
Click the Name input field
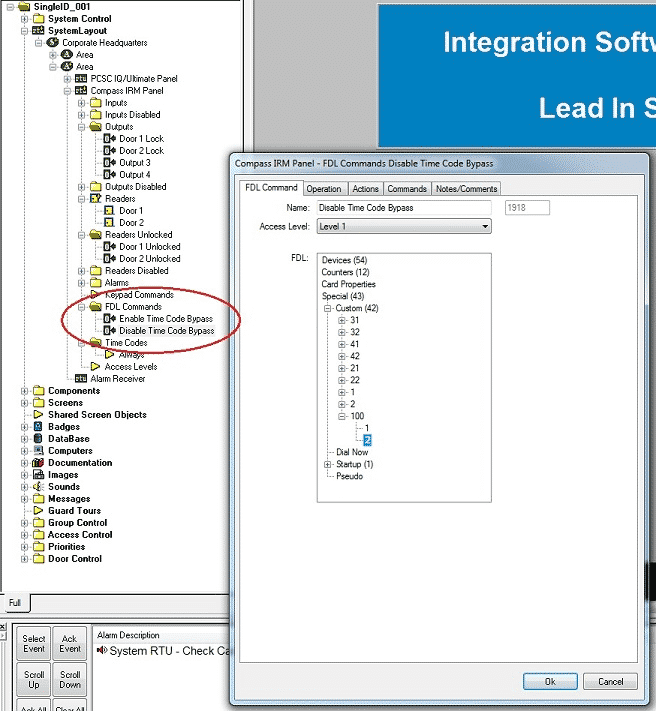(404, 208)
